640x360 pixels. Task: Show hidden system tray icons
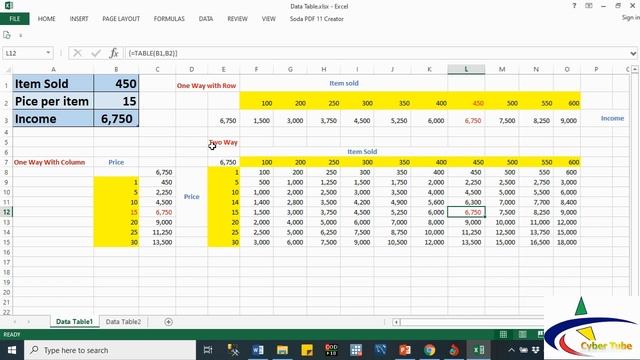tap(511, 350)
